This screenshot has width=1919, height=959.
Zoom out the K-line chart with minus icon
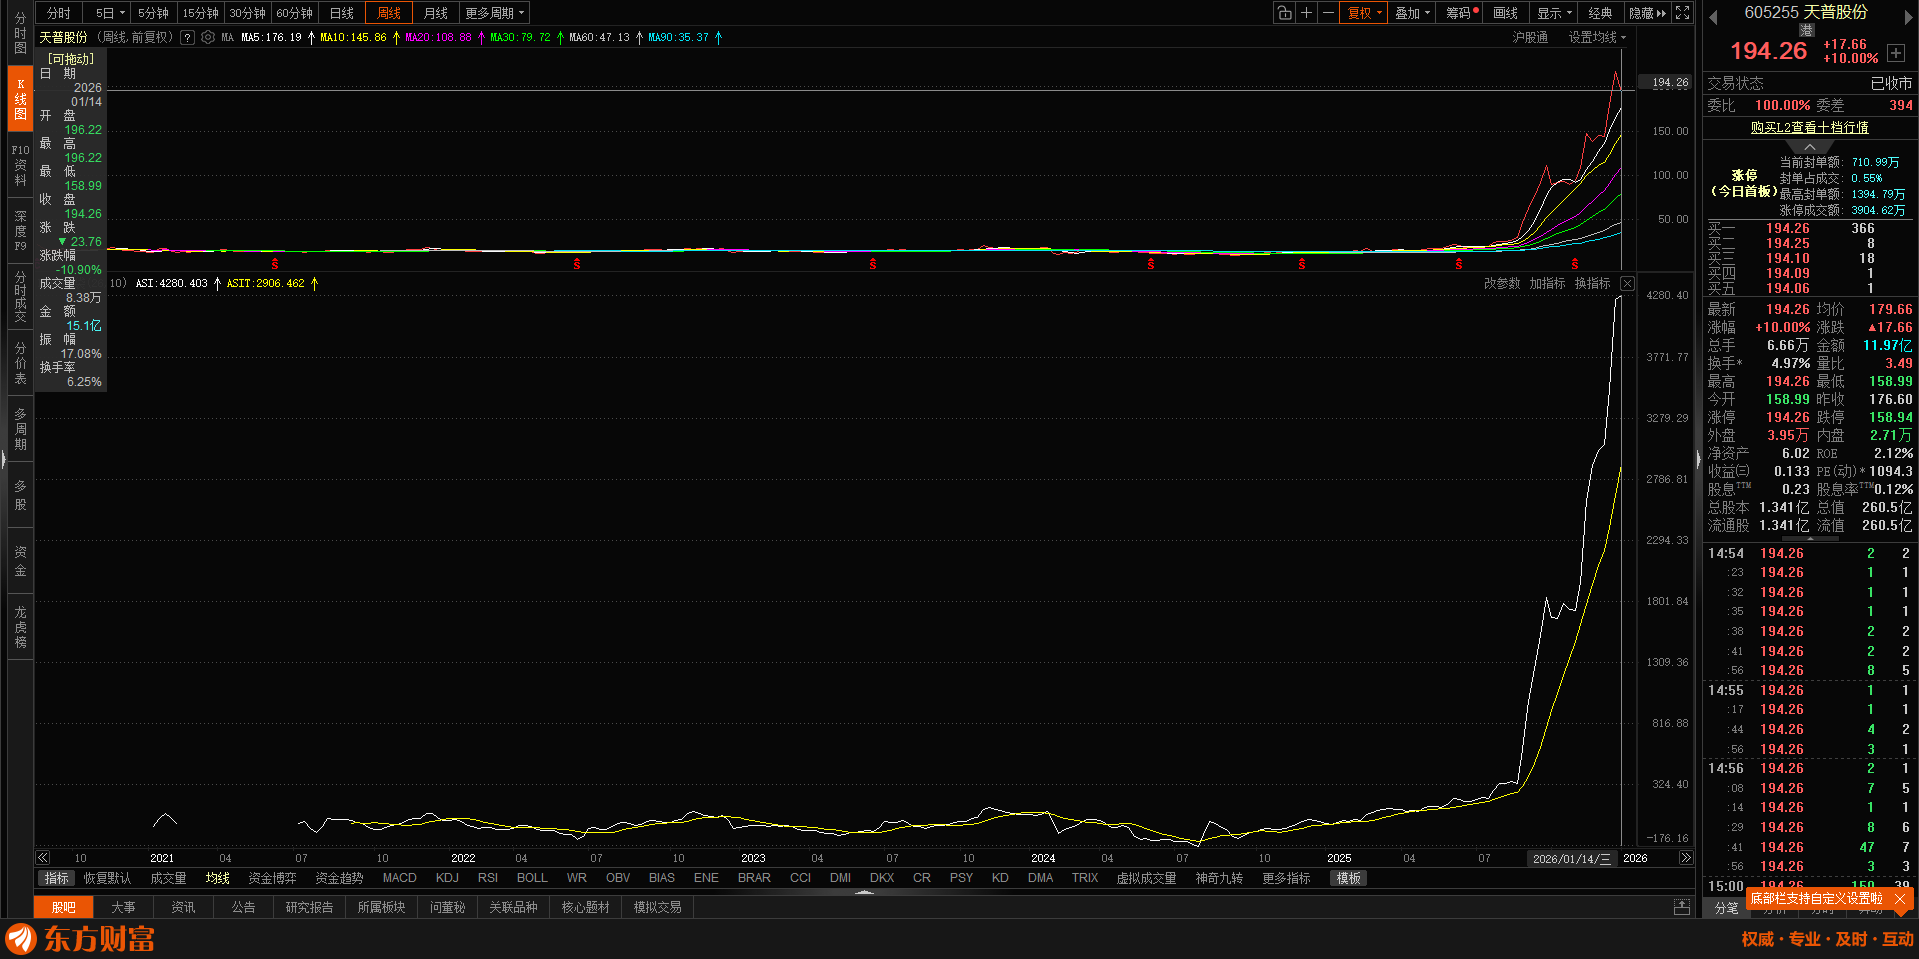coord(1328,13)
